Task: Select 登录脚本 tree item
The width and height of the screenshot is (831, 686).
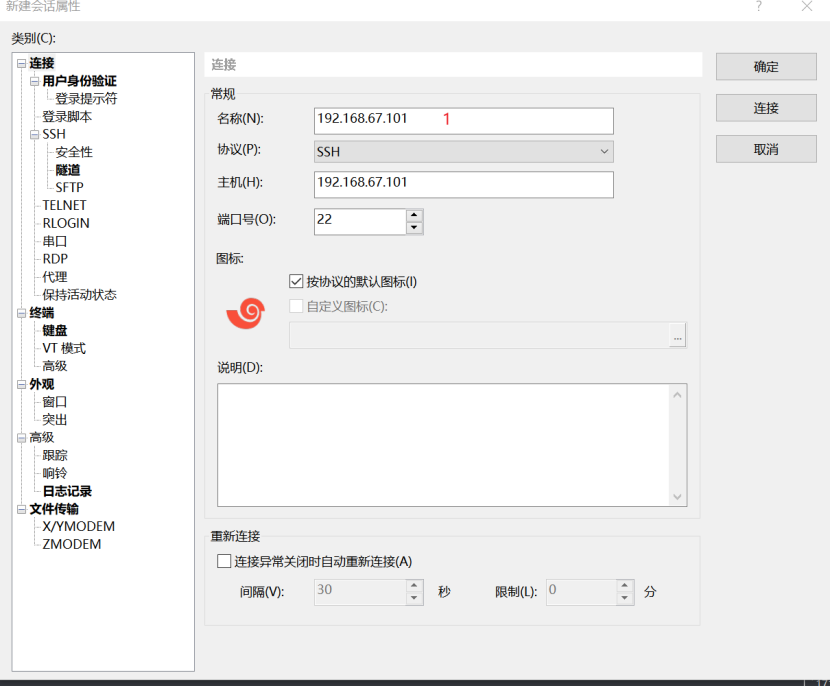Action: point(67,117)
